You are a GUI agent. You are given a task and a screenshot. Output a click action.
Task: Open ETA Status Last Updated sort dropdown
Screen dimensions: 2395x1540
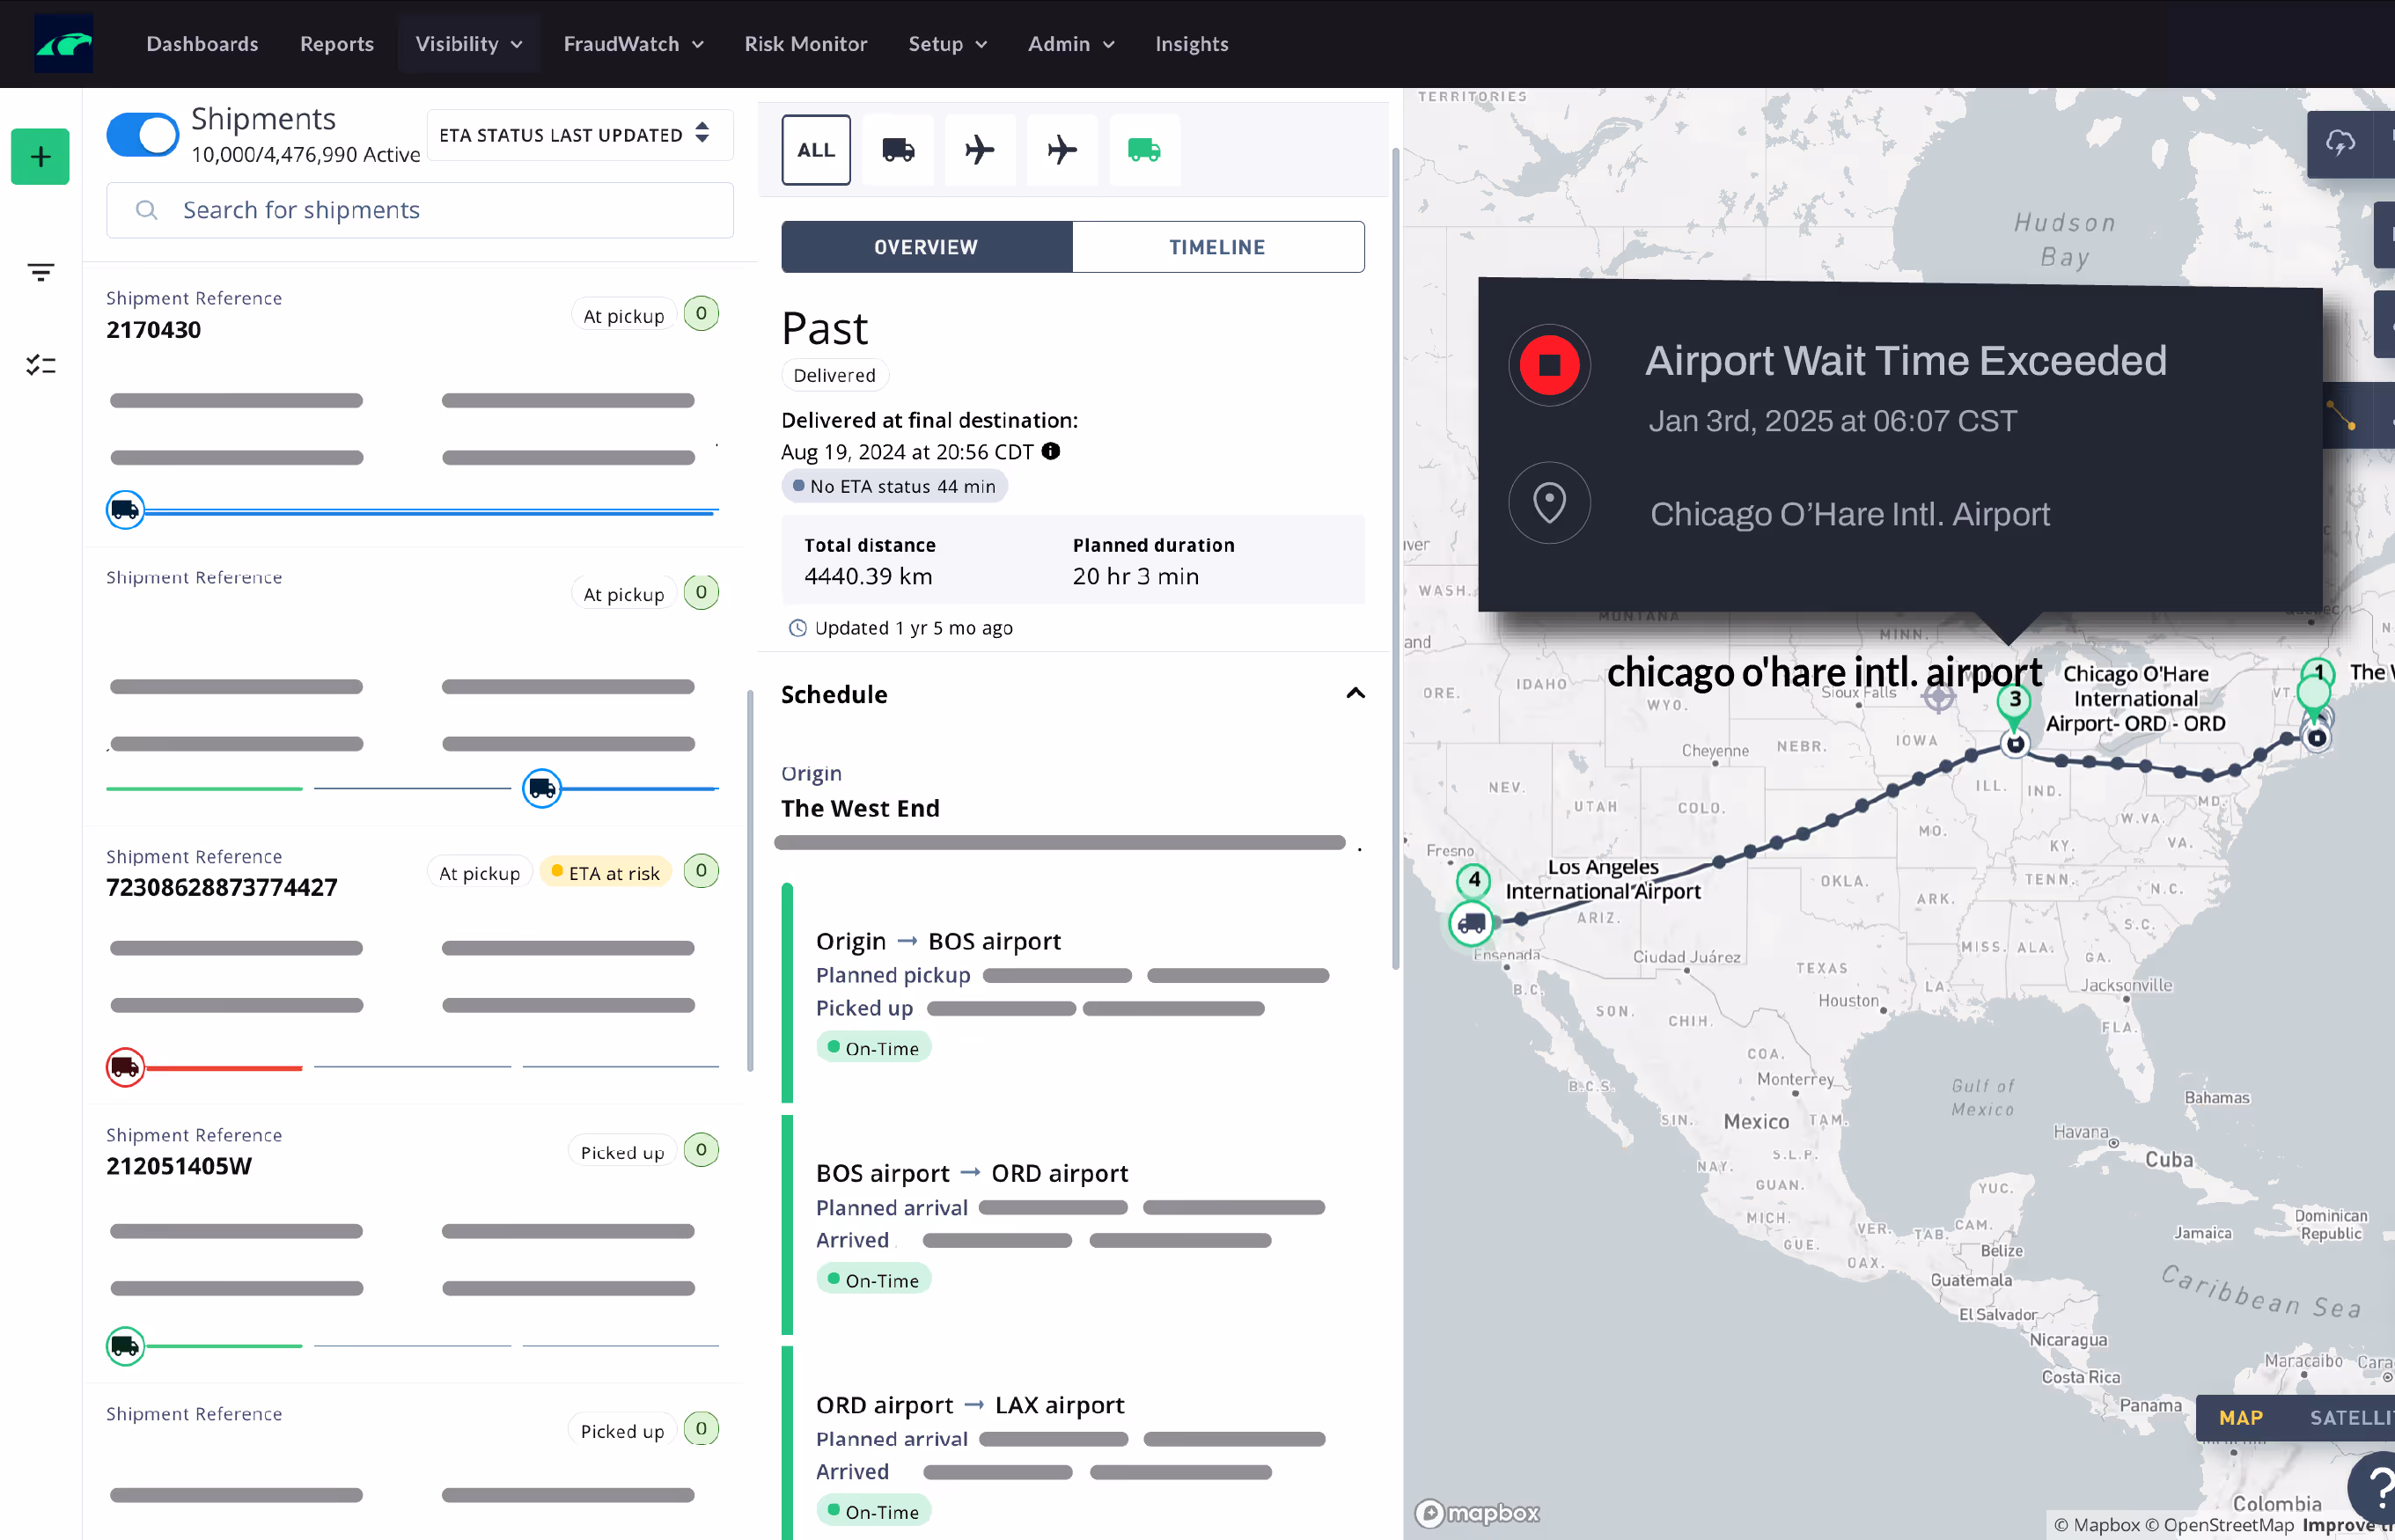pos(578,134)
